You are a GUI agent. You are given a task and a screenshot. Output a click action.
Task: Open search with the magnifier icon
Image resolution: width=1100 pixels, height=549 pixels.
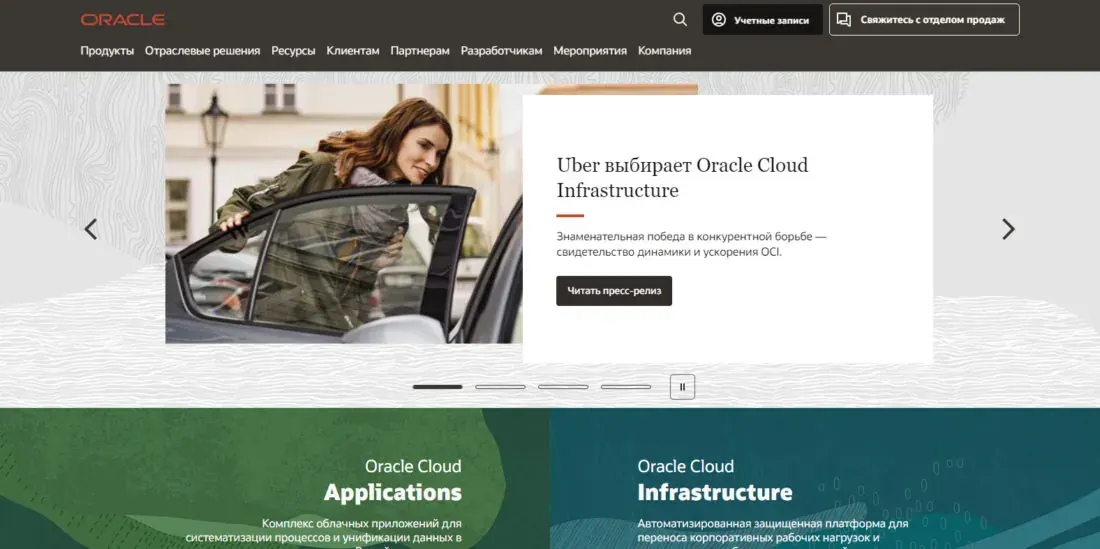(x=680, y=20)
